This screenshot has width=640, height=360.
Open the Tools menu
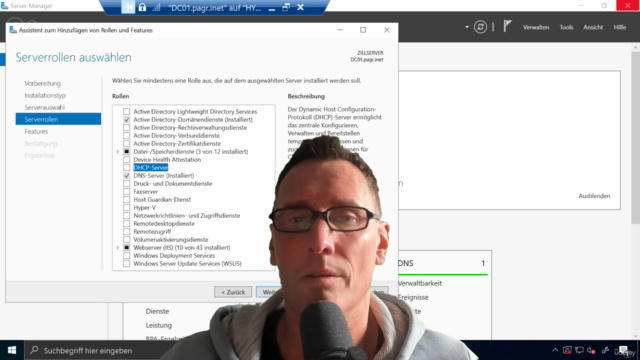click(566, 27)
